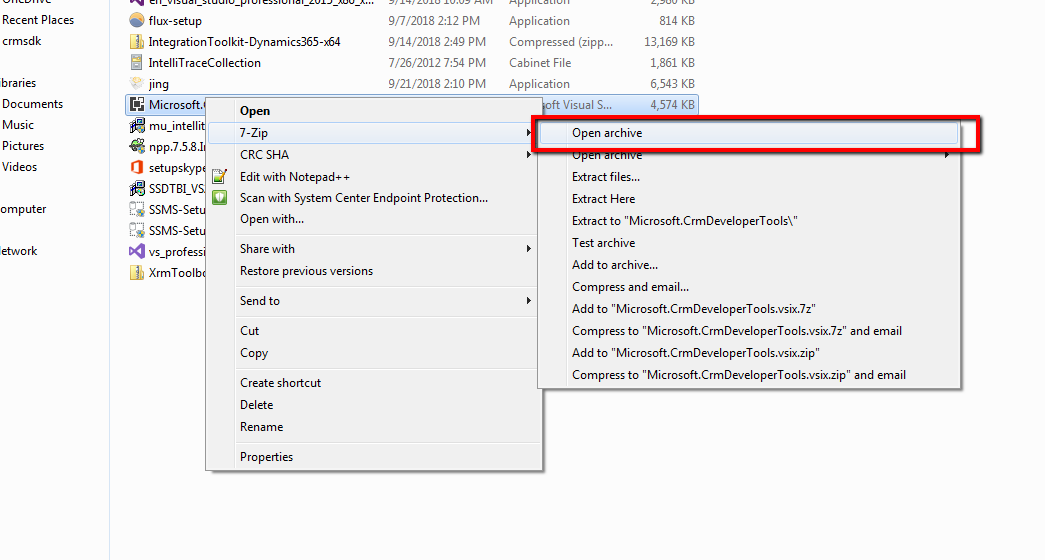This screenshot has width=1045, height=560.
Task: Choose Extract to "Microsoft.CrmDeveloperTools\"
Action: point(749,221)
